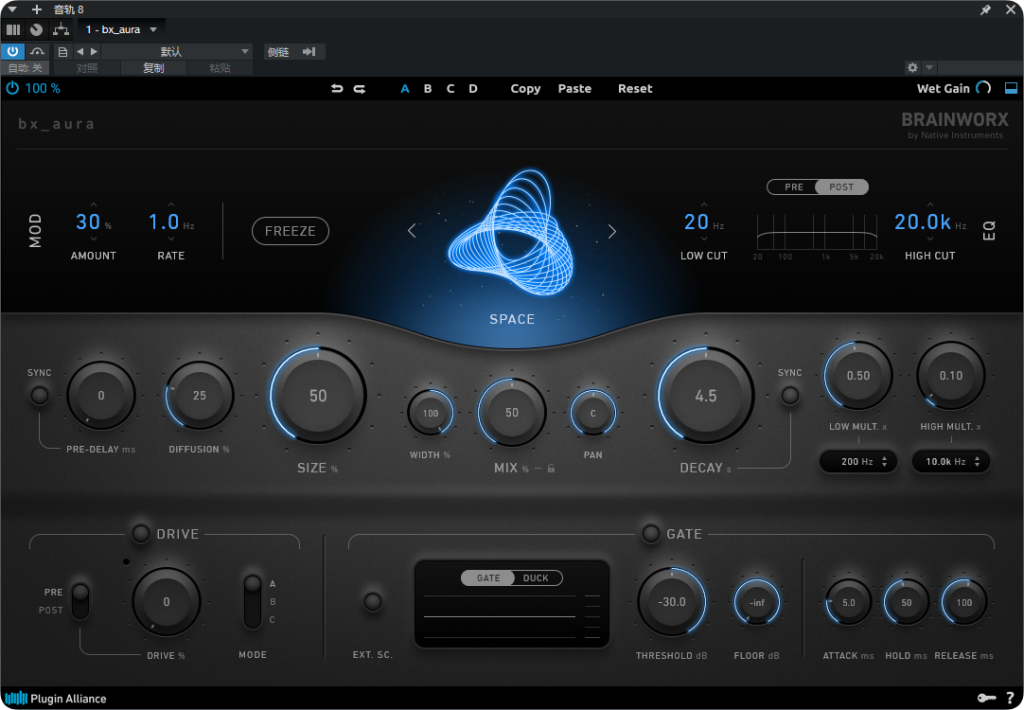
Task: Click the SPACE reverb visual
Action: [512, 232]
